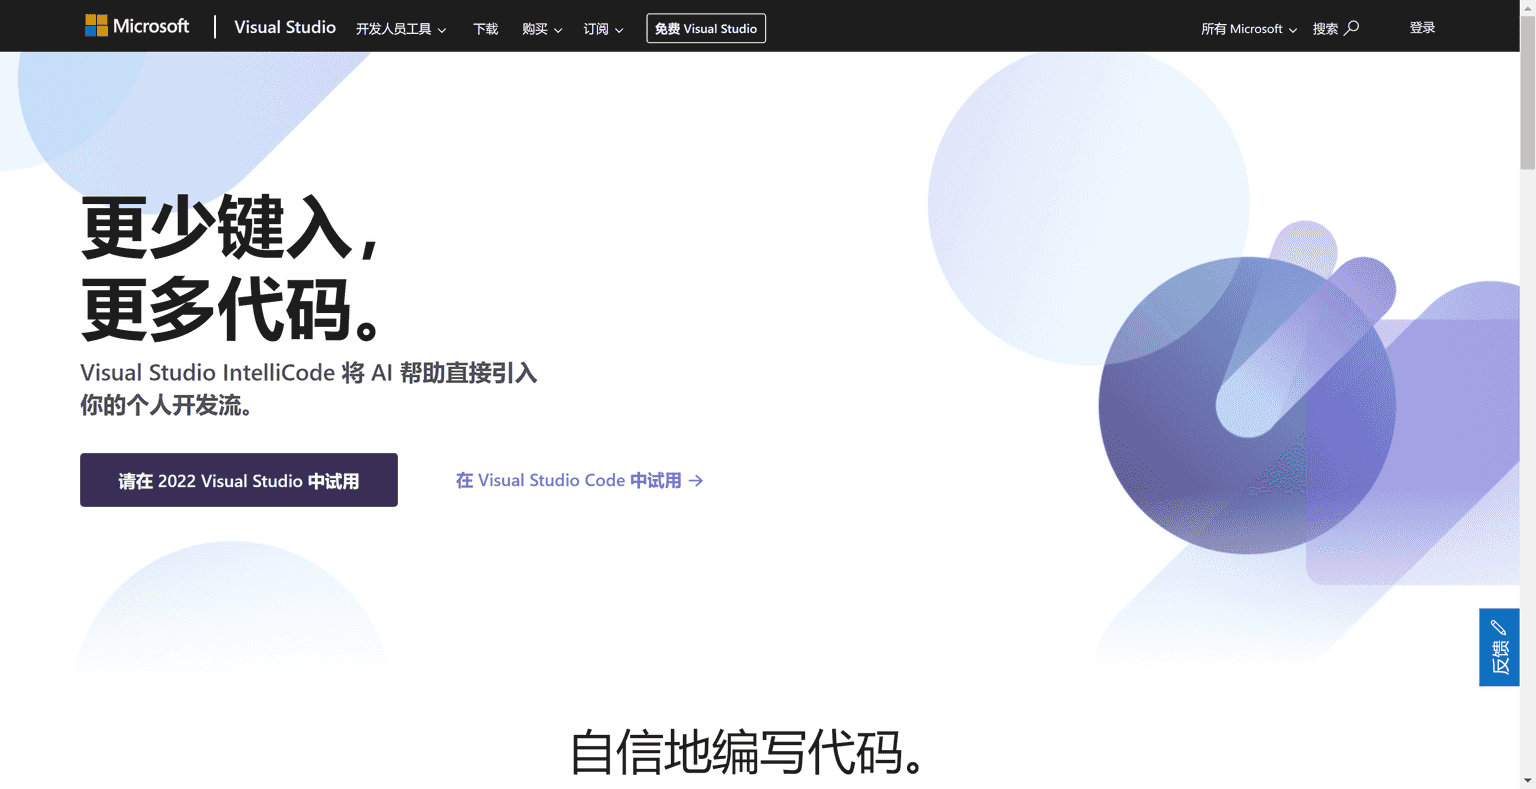1536x789 pixels.
Task: Open the 反馈 feedback side tab
Action: pos(1499,647)
